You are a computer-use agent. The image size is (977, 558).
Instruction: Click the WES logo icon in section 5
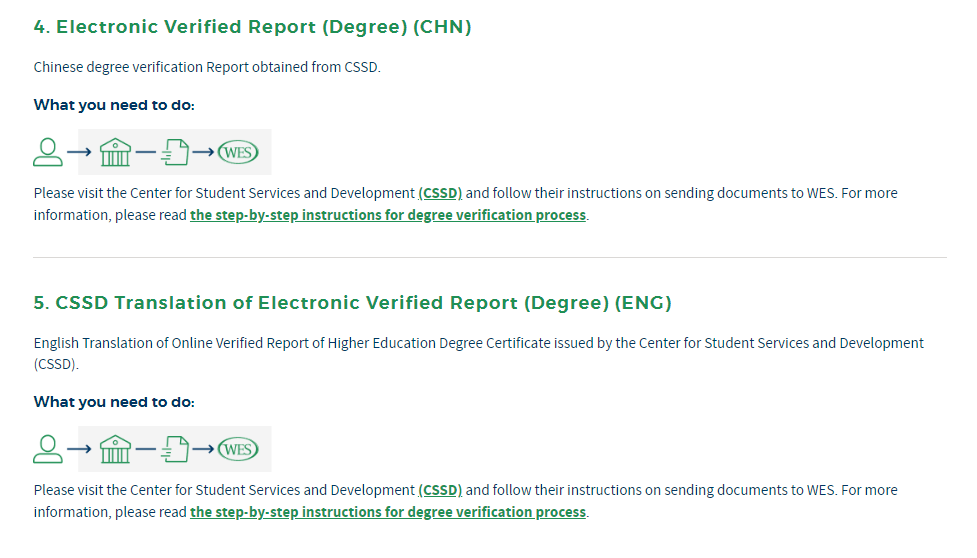coord(238,449)
